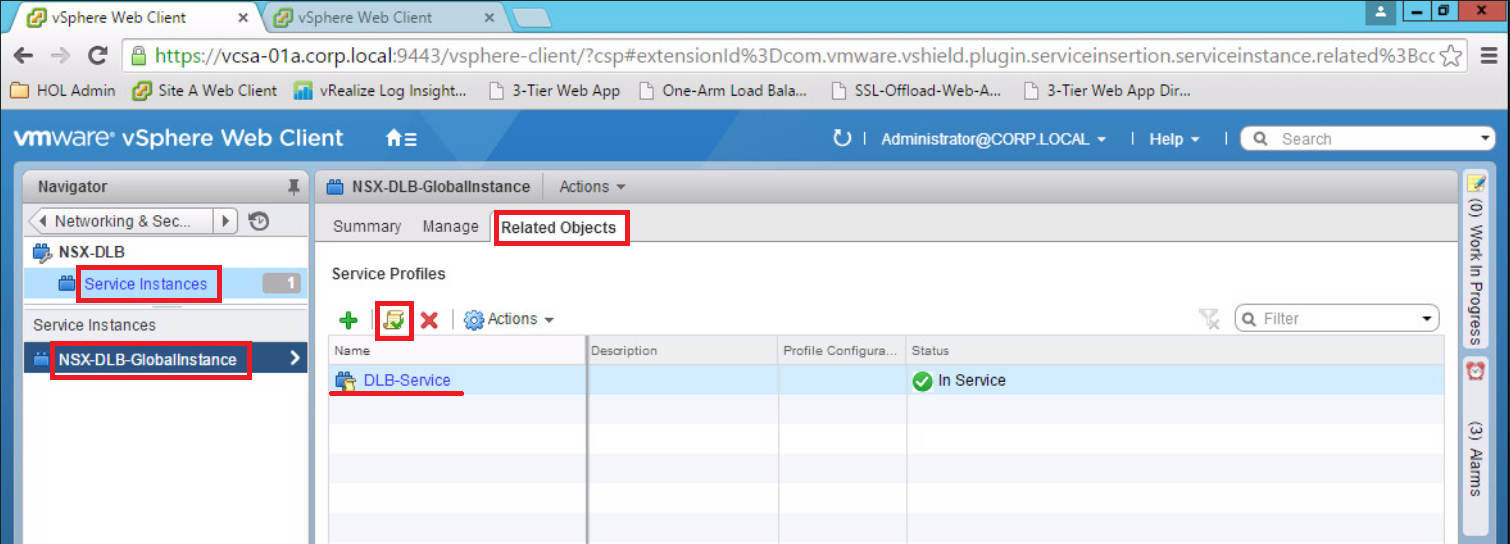This screenshot has height=544, width=1510.
Task: Switch to the Summary tab
Action: [367, 227]
